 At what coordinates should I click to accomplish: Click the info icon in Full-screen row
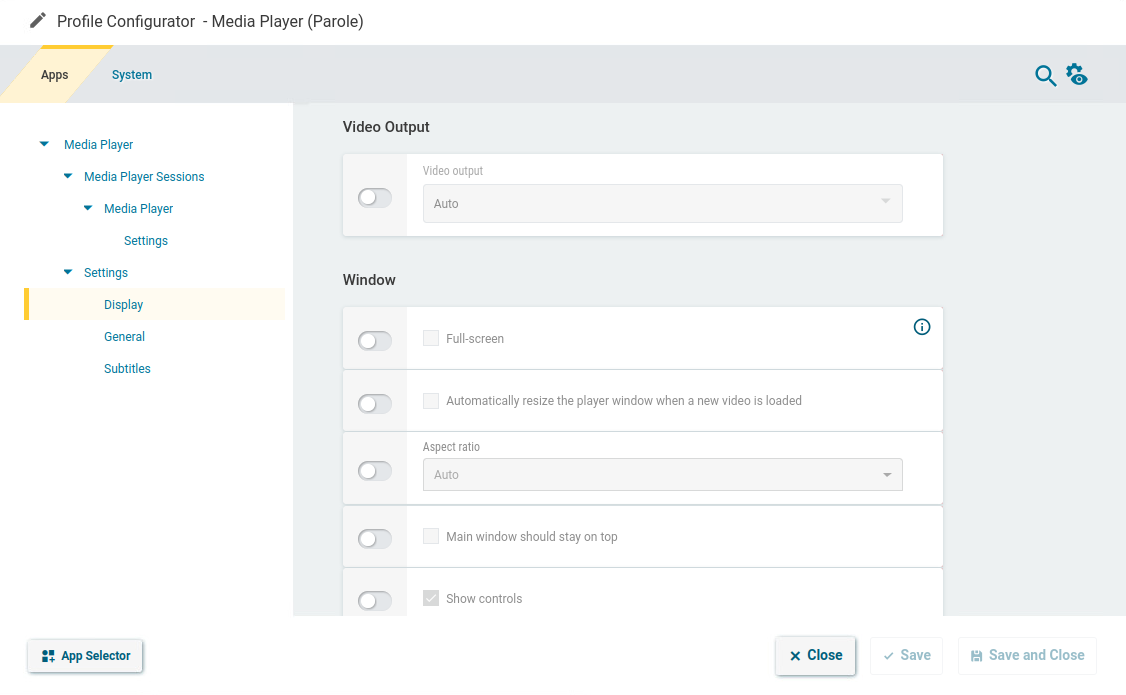pos(922,327)
